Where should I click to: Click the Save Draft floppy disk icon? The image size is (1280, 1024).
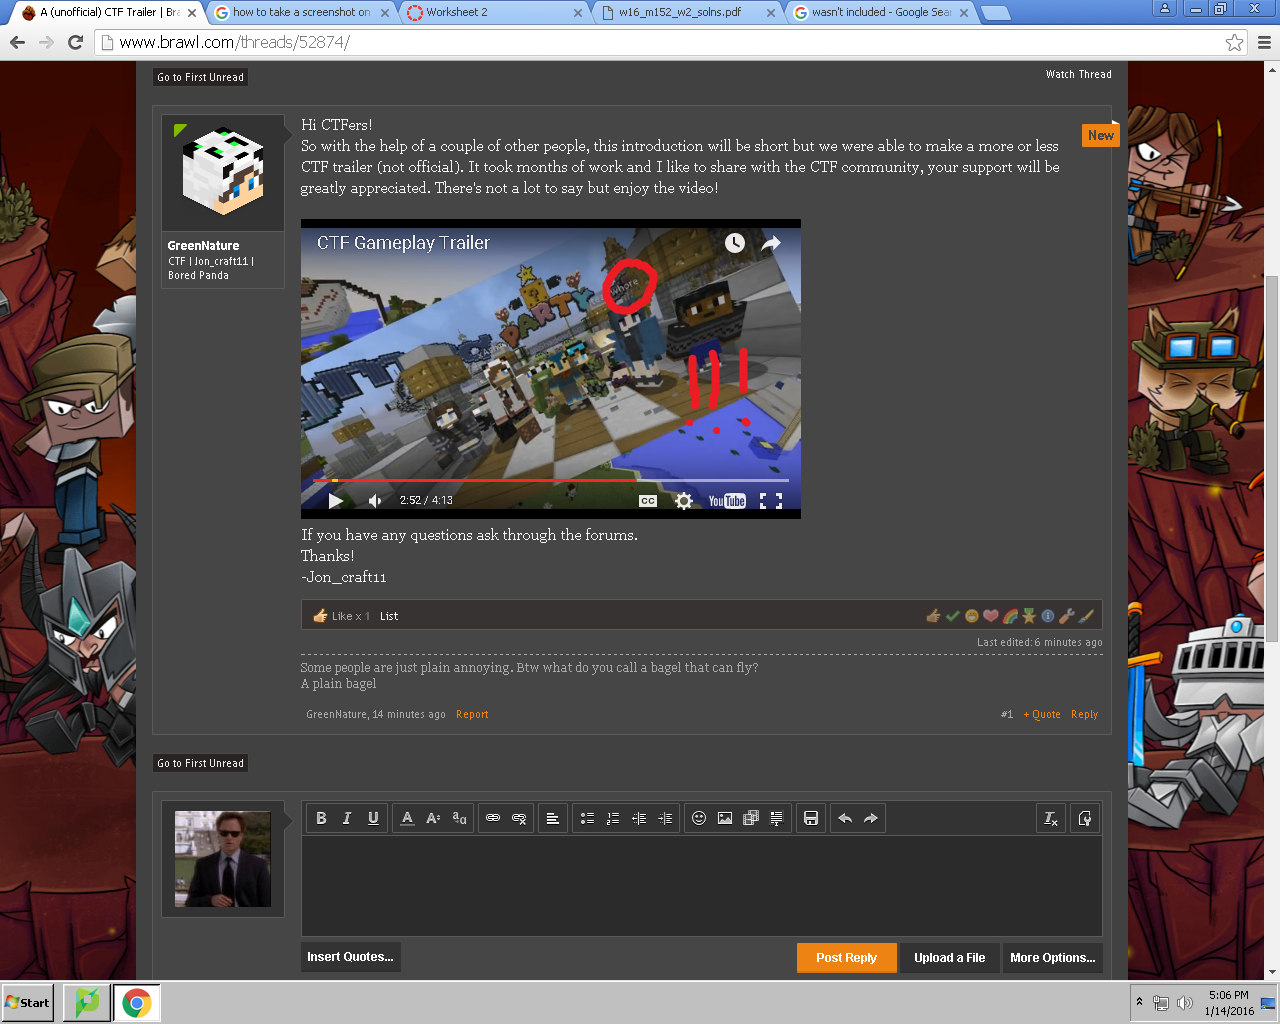[x=811, y=818]
